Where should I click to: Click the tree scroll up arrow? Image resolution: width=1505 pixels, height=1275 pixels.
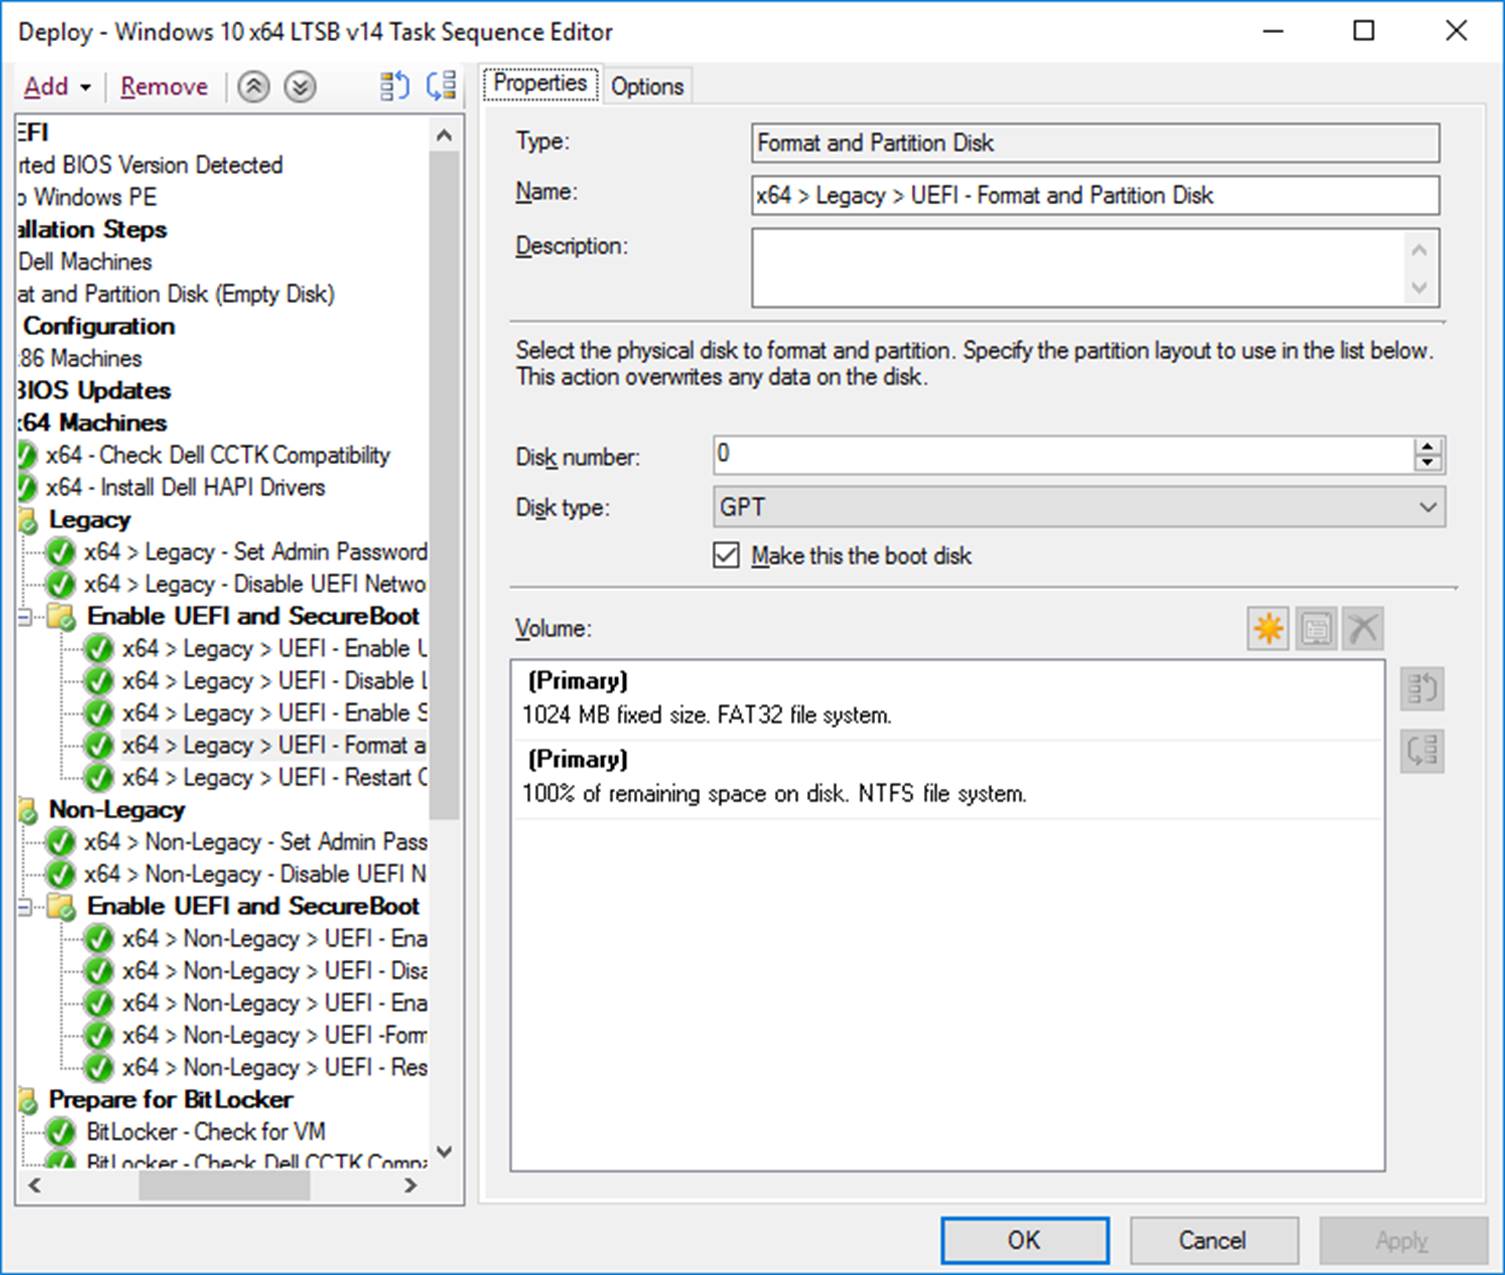pos(445,134)
